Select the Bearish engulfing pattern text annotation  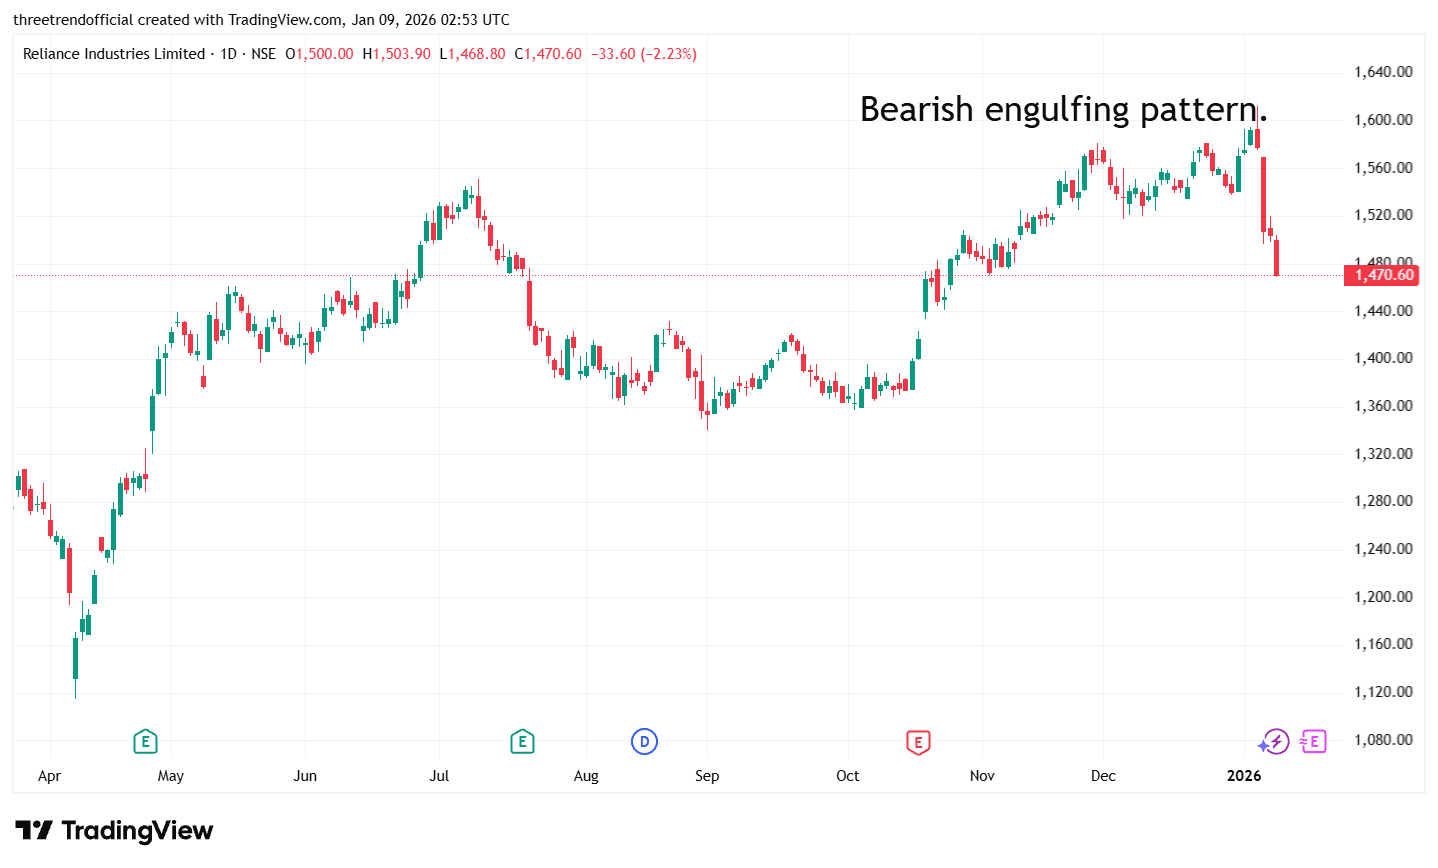(x=1063, y=109)
